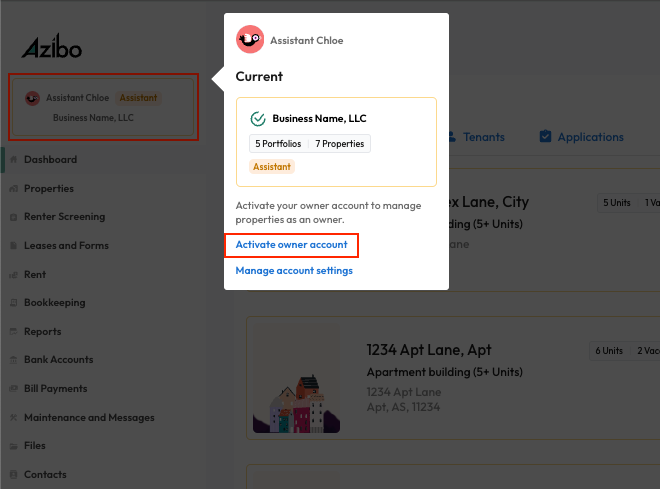660x489 pixels.
Task: Click the Renter Screening icon in sidebar
Action: (13, 217)
